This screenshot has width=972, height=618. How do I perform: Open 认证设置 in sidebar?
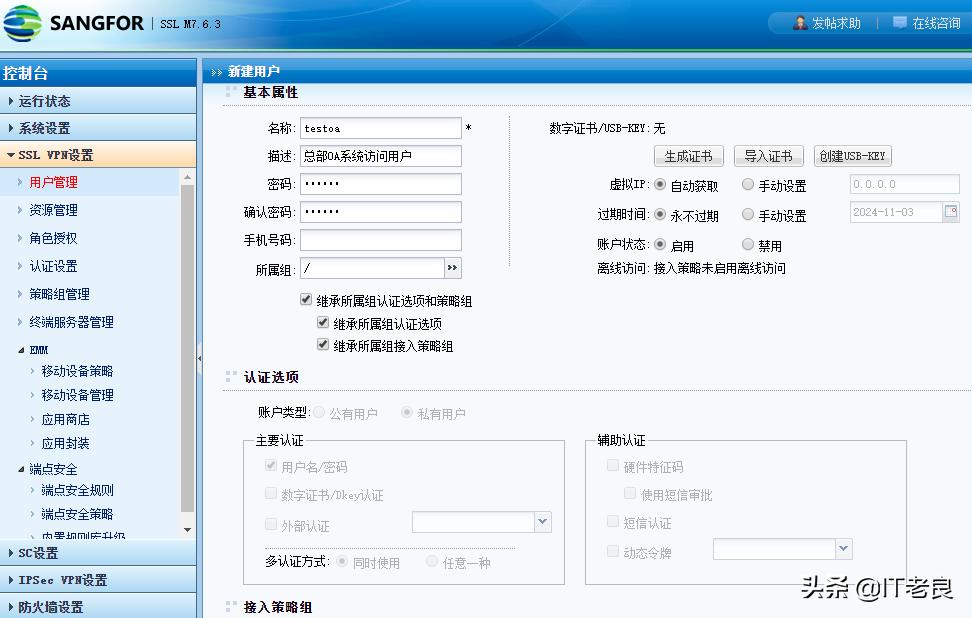(x=53, y=267)
